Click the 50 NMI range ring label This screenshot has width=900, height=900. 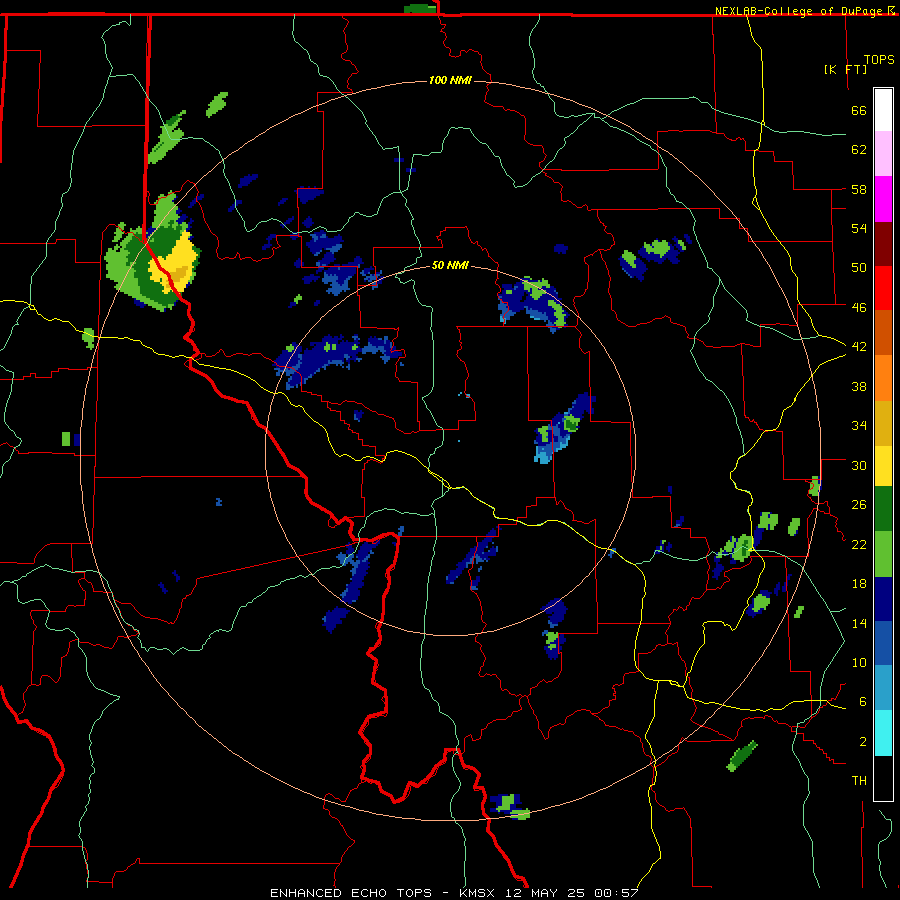tap(450, 265)
